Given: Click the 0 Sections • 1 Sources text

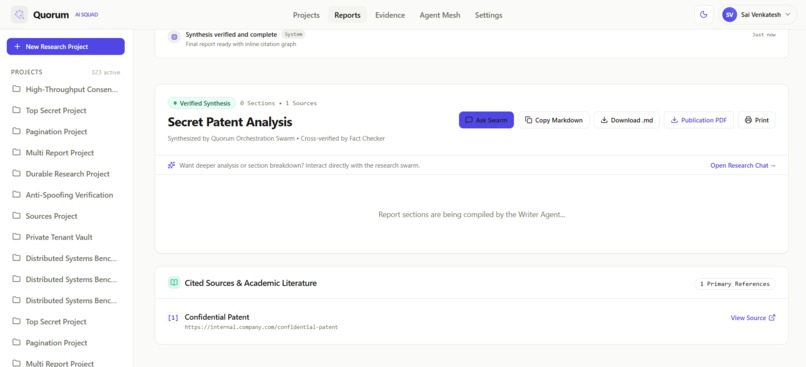Looking at the screenshot, I should coord(278,103).
